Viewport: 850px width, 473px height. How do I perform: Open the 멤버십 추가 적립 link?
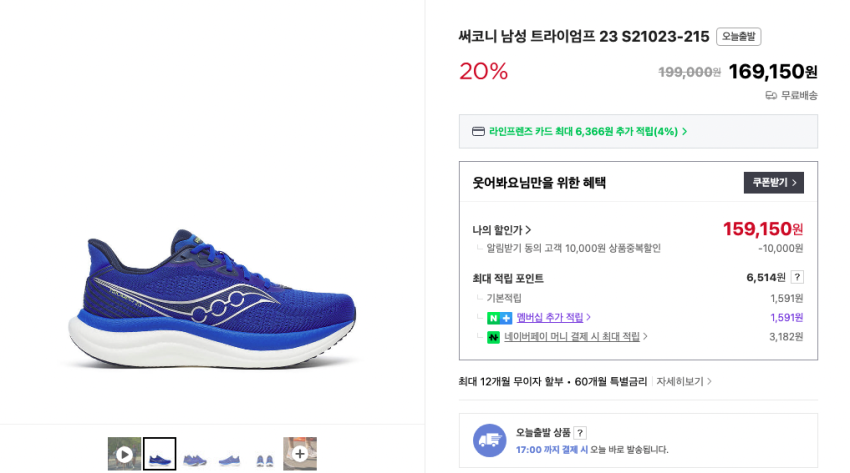point(553,318)
